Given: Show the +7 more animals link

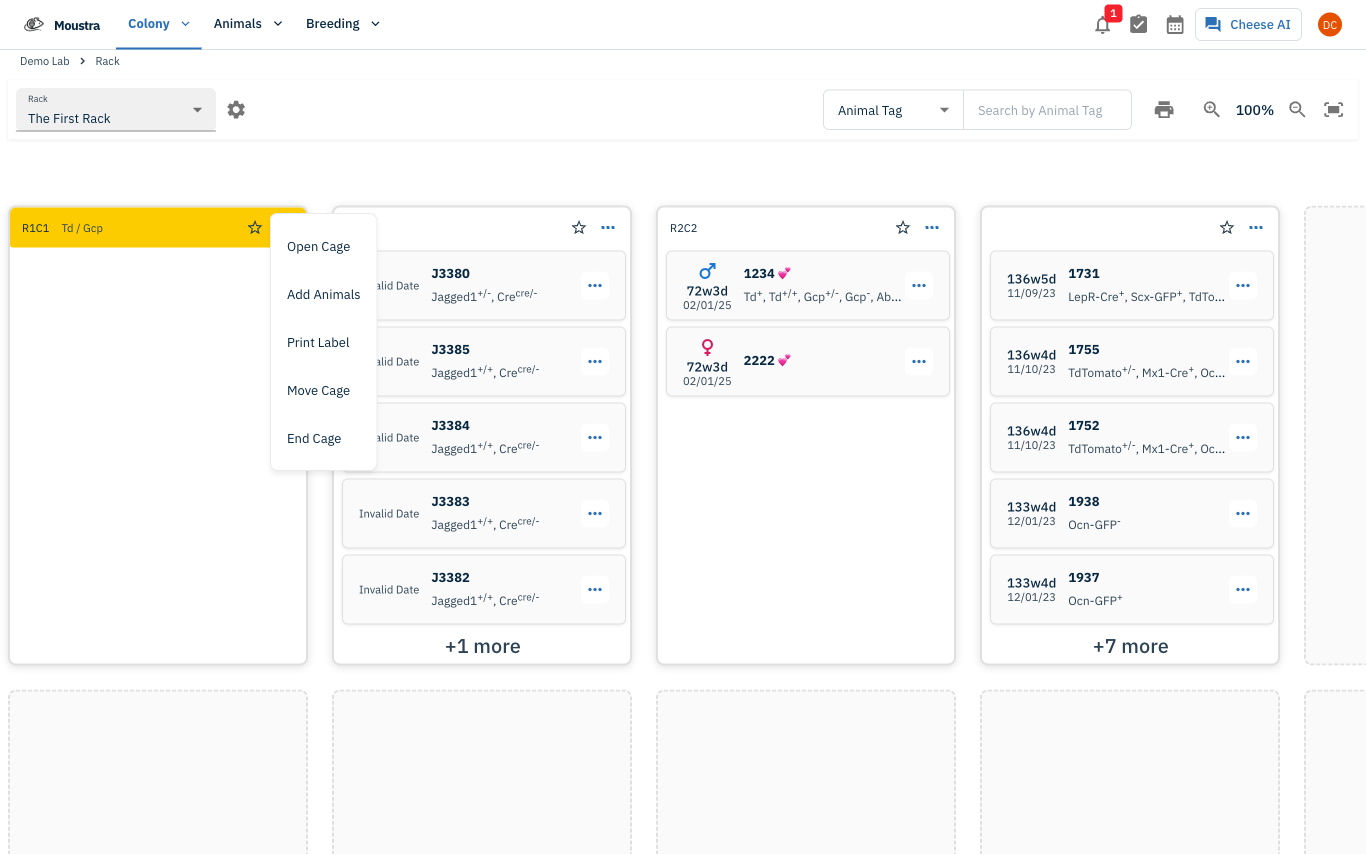Looking at the screenshot, I should (x=1131, y=647).
